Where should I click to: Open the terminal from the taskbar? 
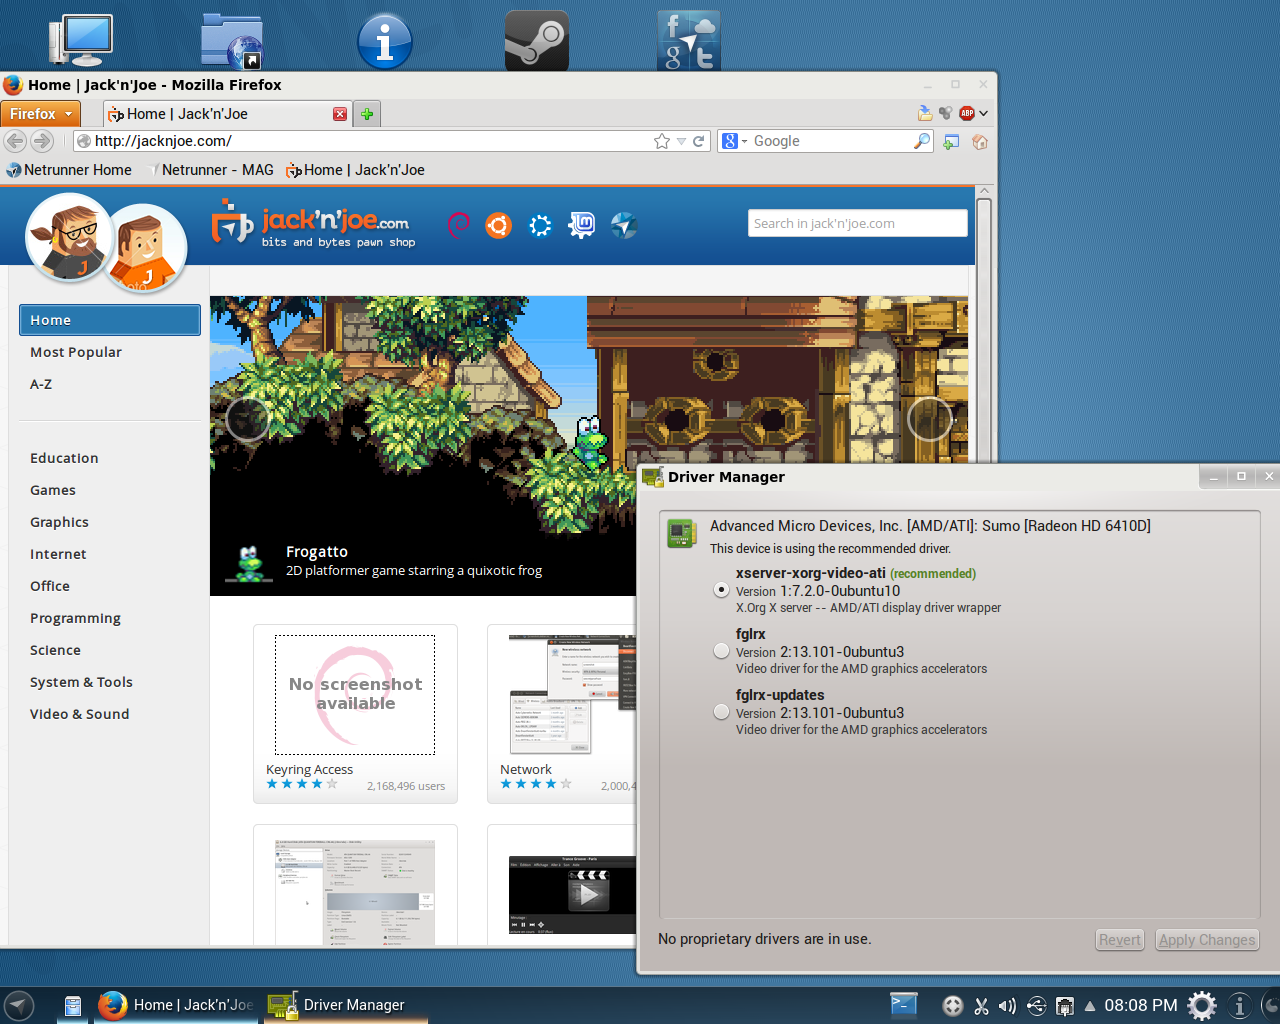click(904, 1005)
